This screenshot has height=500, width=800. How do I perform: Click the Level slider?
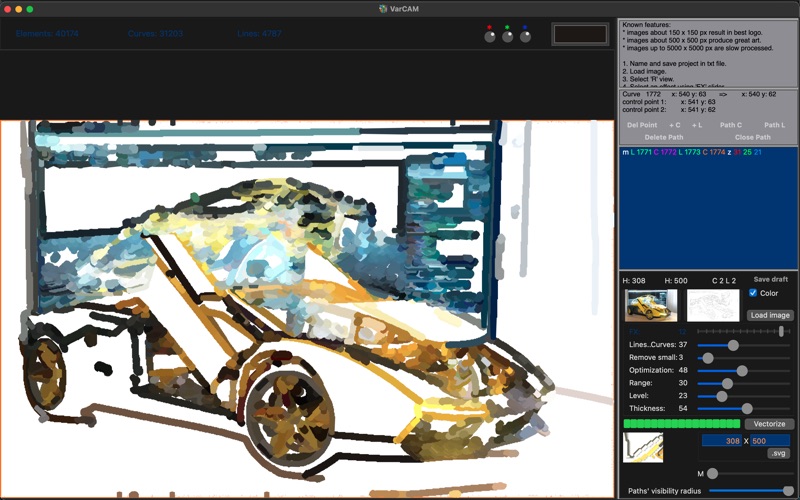[x=743, y=396]
